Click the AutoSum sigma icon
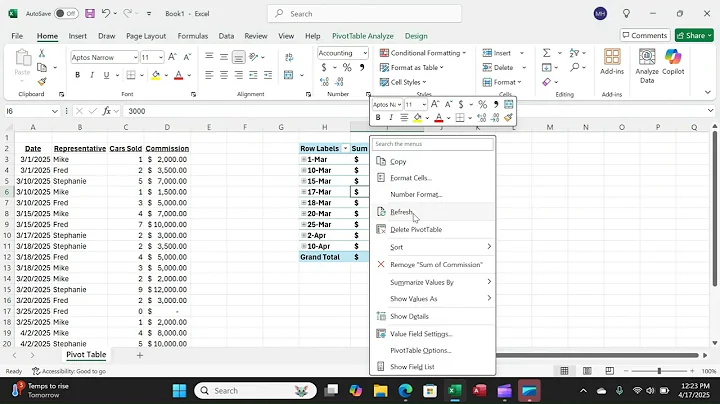Viewport: 720px width, 404px height. 546,53
